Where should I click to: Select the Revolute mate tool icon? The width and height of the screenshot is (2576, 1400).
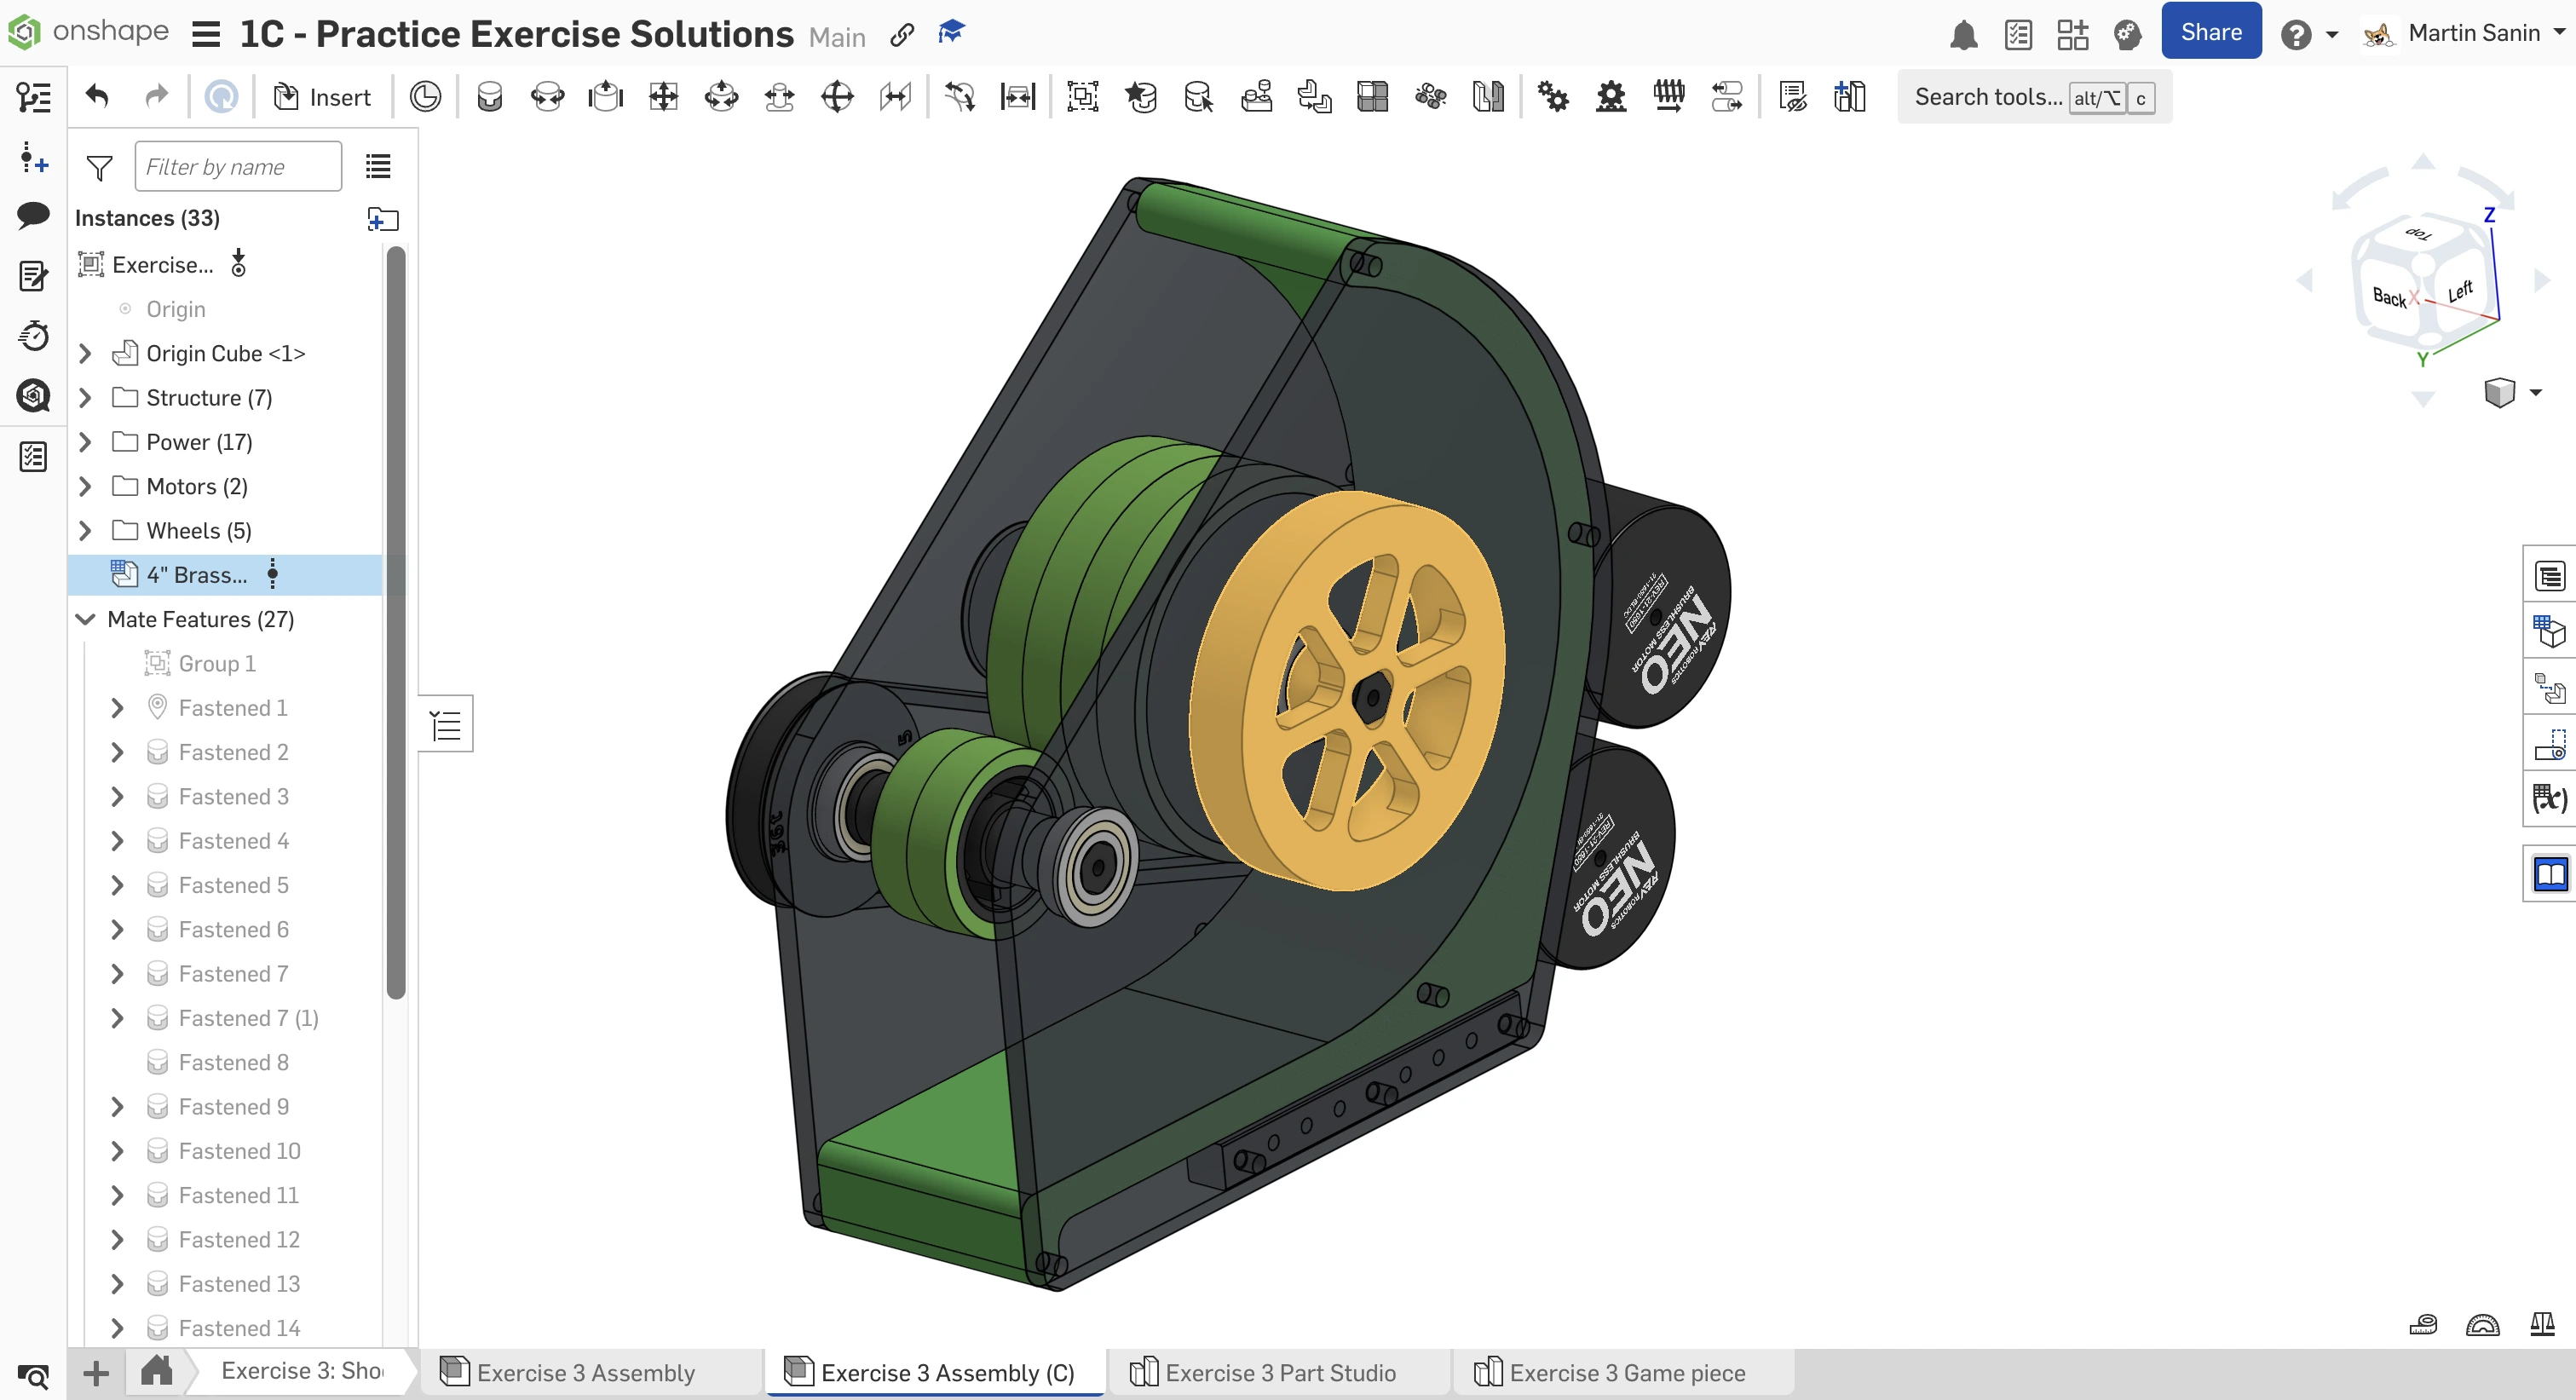click(547, 97)
